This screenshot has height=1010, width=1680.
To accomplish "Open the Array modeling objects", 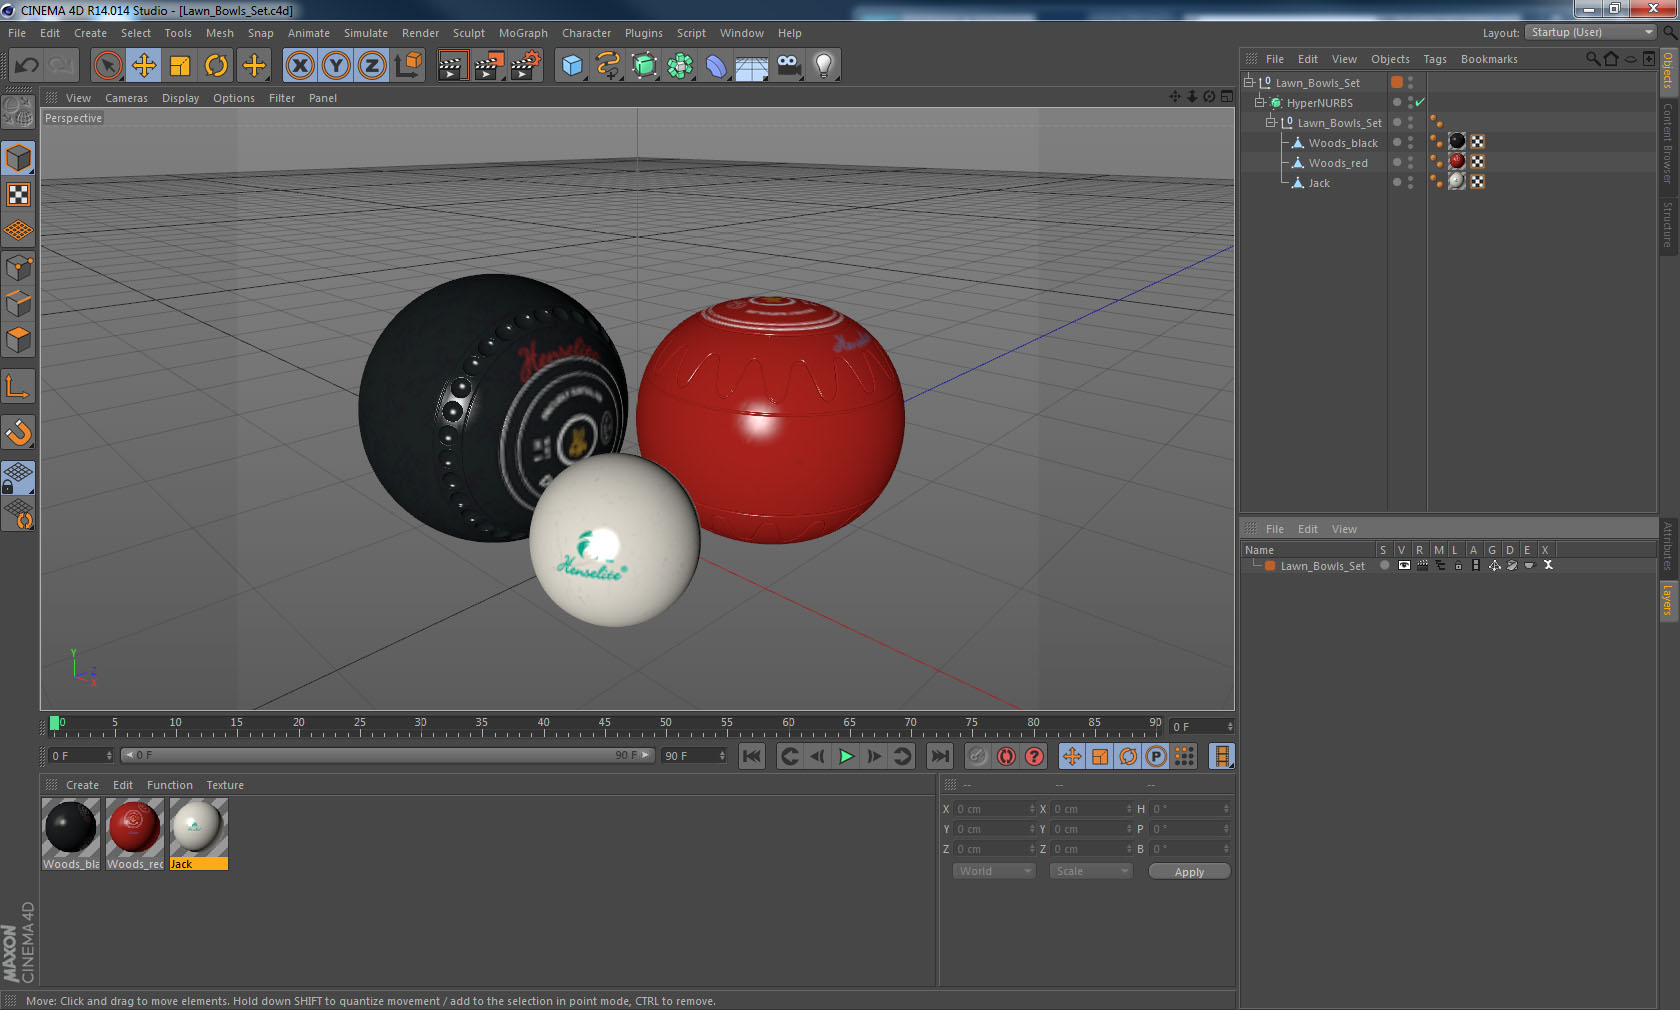I will click(x=681, y=66).
